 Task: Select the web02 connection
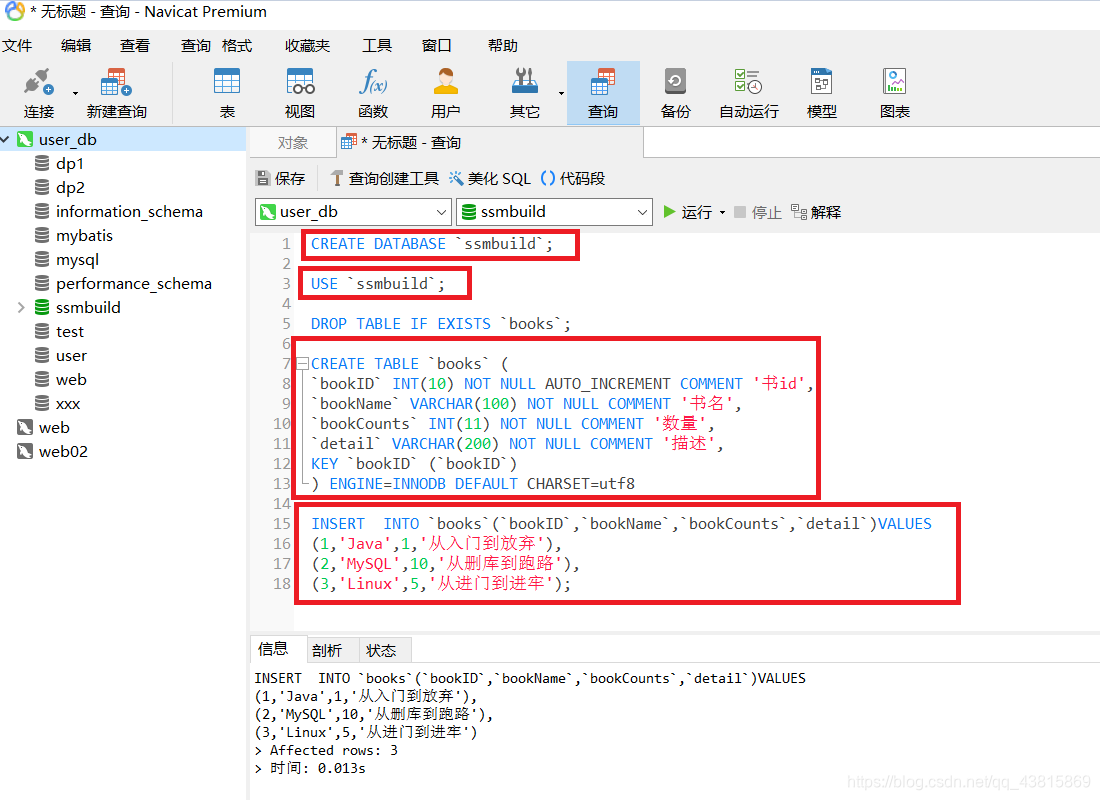[x=53, y=451]
